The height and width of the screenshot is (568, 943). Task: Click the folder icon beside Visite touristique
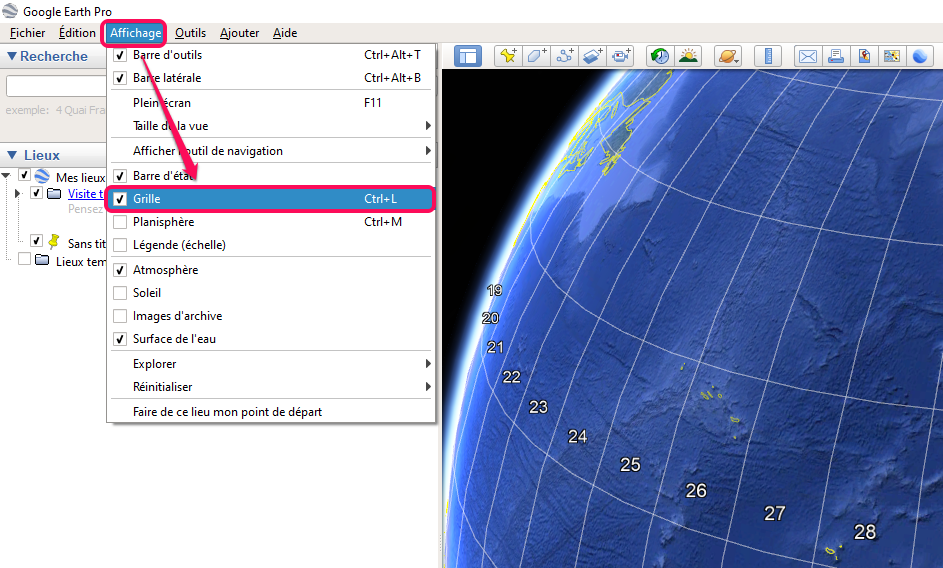point(54,193)
